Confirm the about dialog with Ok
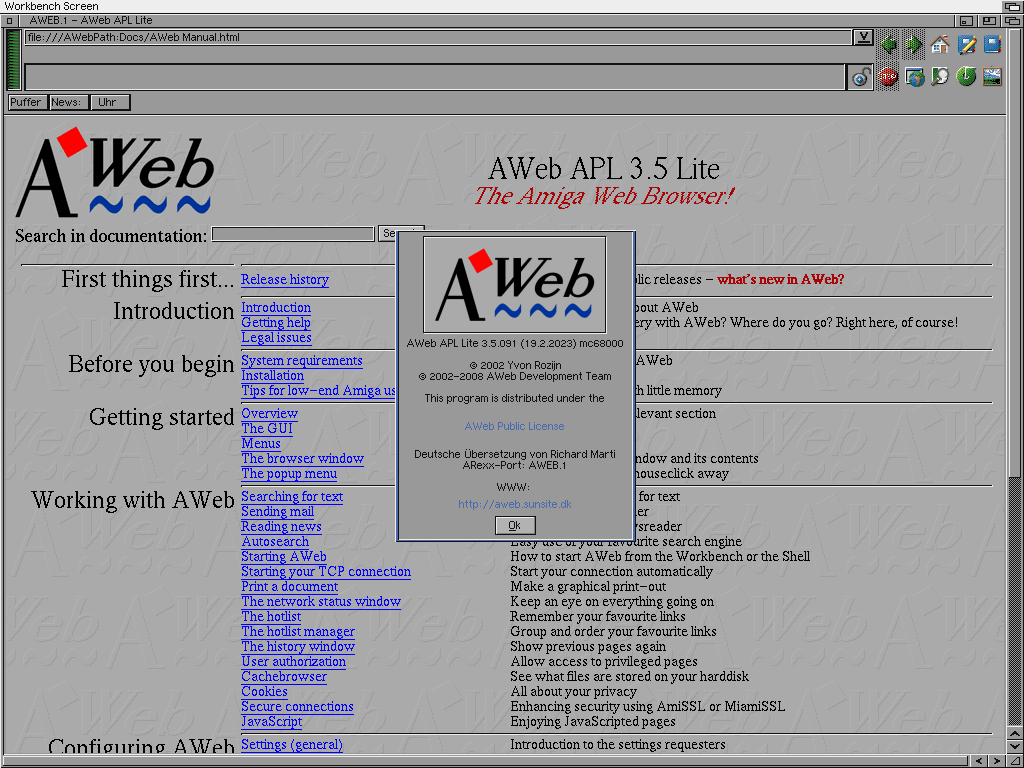This screenshot has width=1024, height=768. coord(515,525)
